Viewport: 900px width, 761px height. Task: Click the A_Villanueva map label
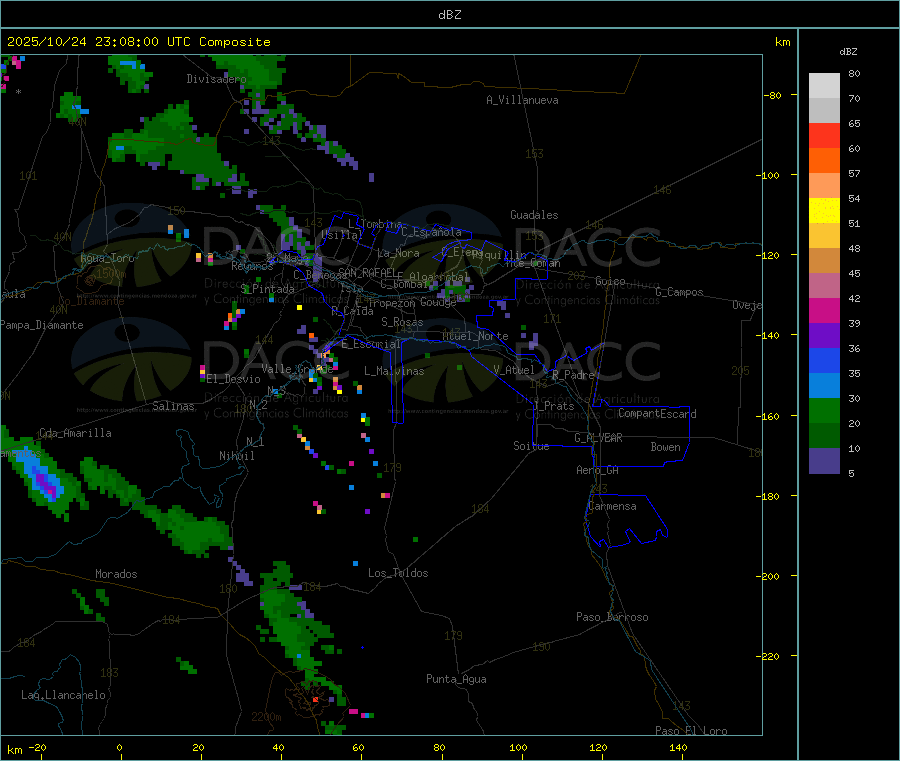tap(522, 100)
